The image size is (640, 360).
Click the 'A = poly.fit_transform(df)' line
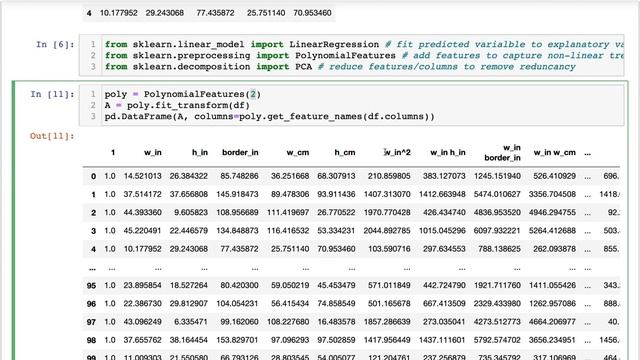(177, 105)
